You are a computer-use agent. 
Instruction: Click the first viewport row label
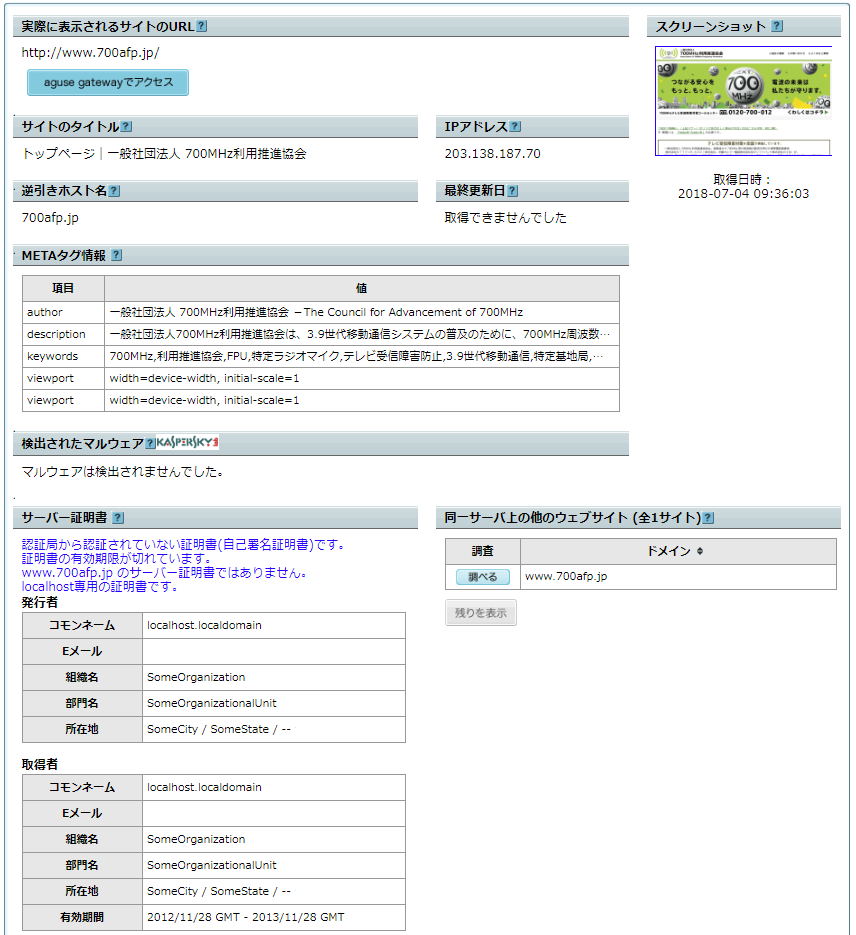click(x=50, y=378)
